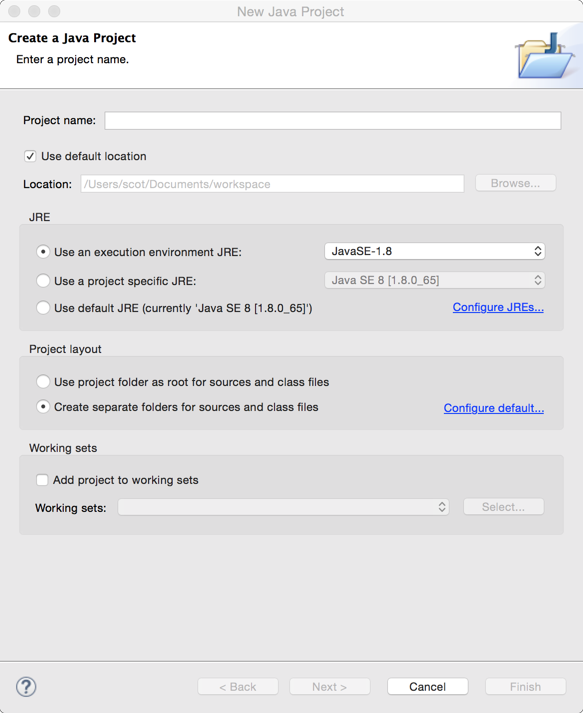The image size is (583, 713).
Task: Follow the Configure default link
Action: (493, 408)
